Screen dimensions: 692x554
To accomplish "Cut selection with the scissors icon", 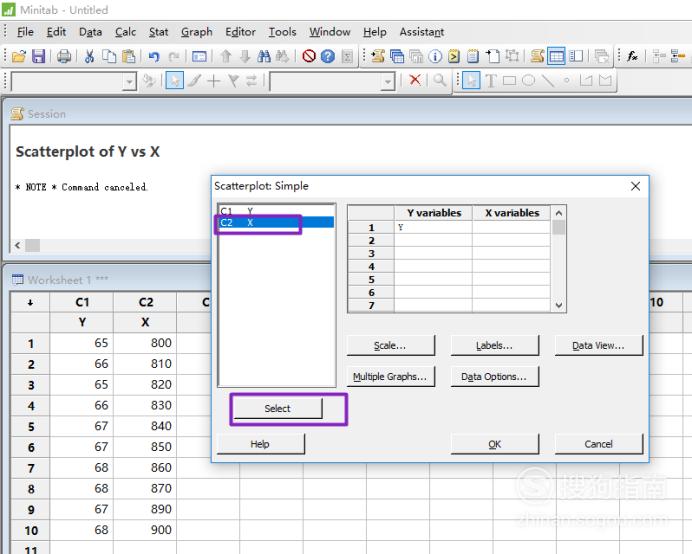I will [90, 57].
